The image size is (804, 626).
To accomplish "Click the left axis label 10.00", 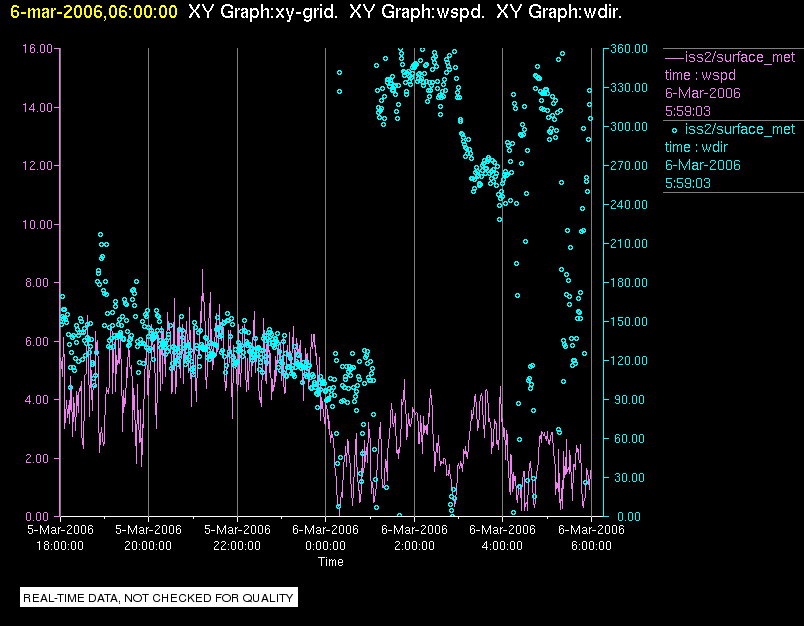I will (x=37, y=225).
